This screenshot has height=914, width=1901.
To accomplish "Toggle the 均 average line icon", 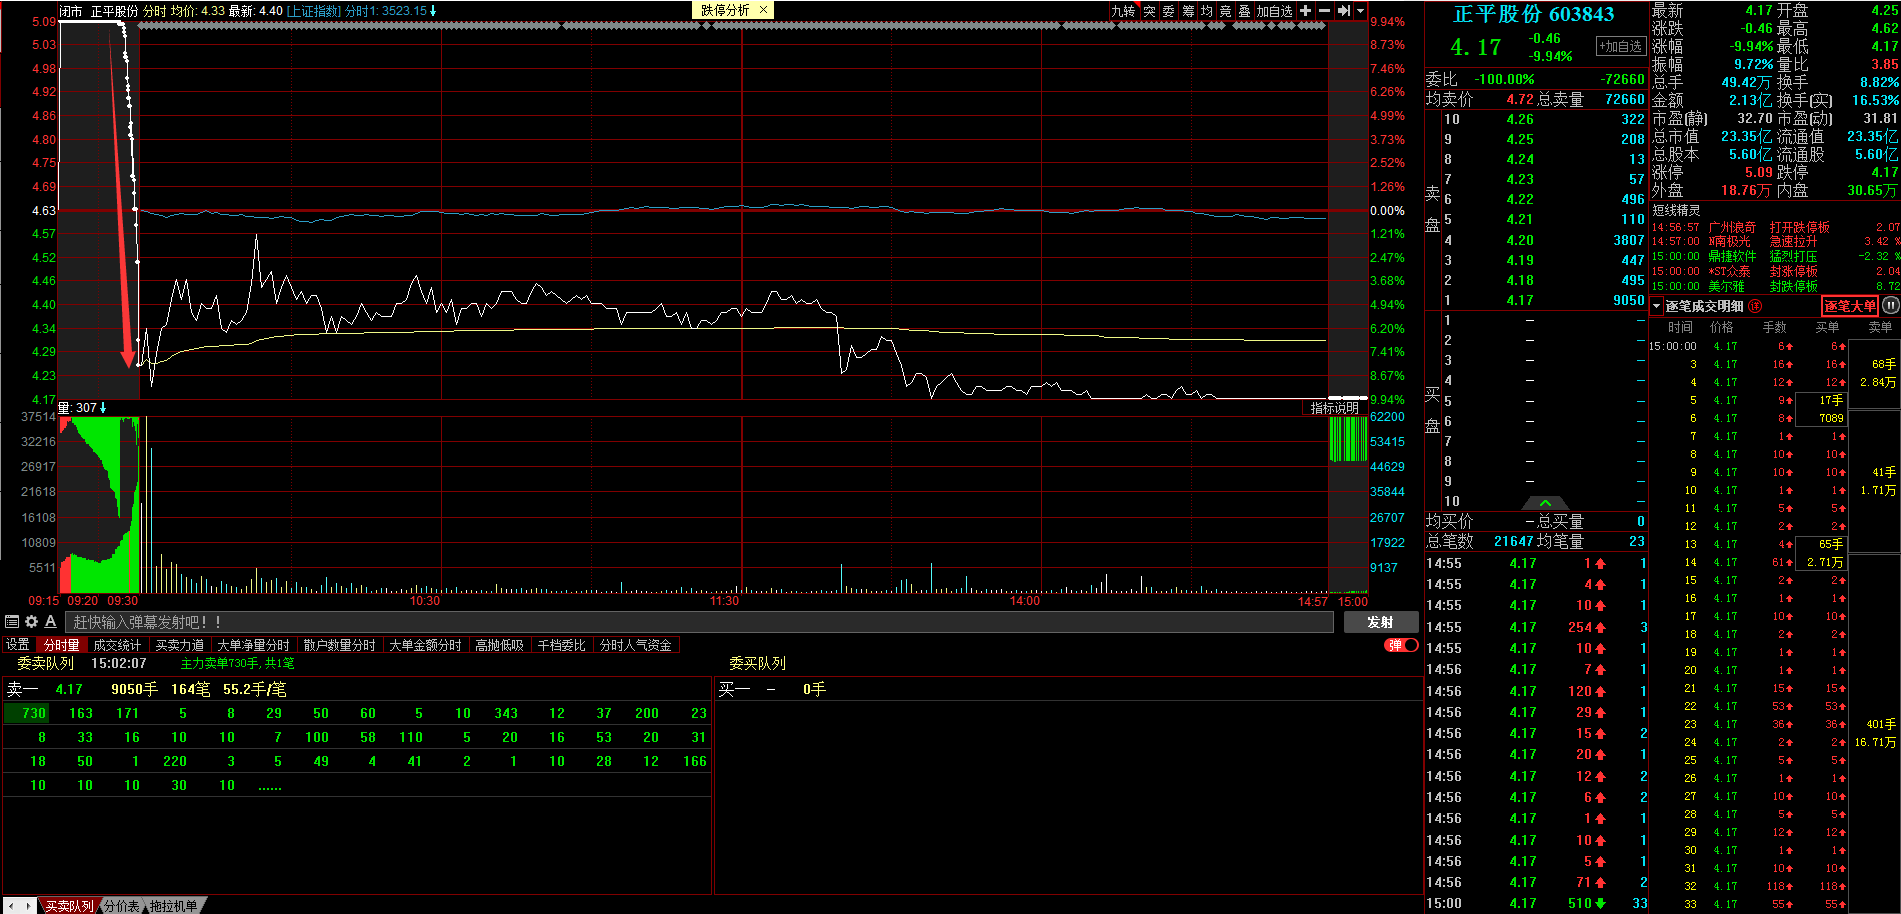I will (x=1207, y=11).
